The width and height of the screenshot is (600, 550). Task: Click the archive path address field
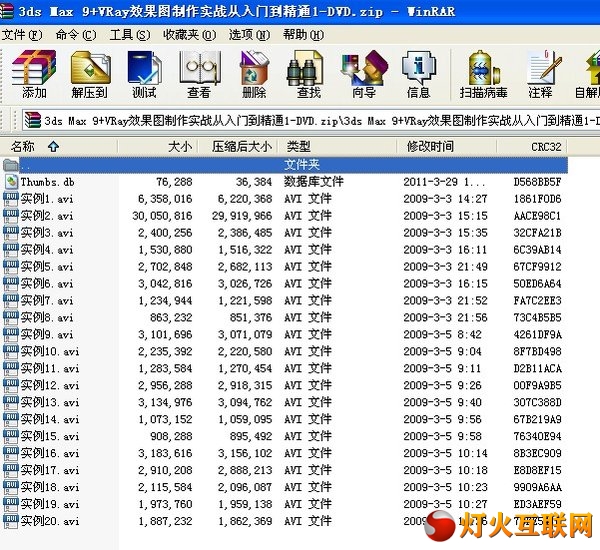tap(311, 121)
